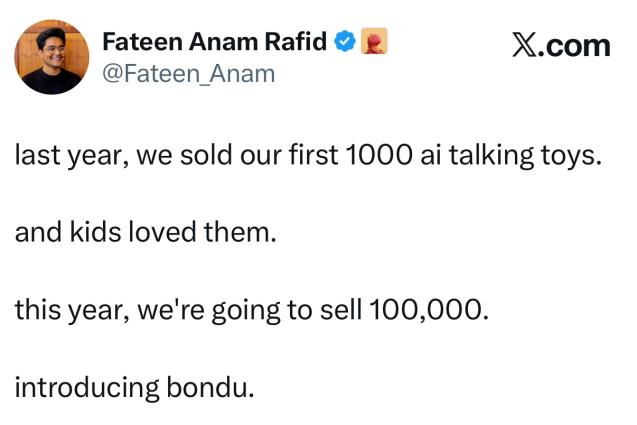Click the word "kids" in the tweet
This screenshot has width=637, height=425.
coord(92,234)
